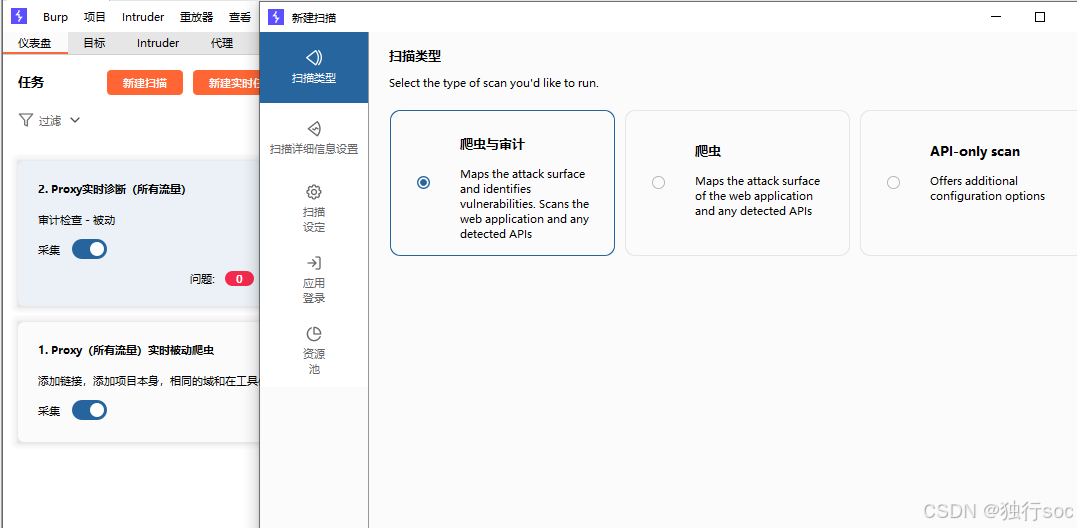
Task: Click the 过滤 label text
Action: pyautogui.click(x=49, y=121)
